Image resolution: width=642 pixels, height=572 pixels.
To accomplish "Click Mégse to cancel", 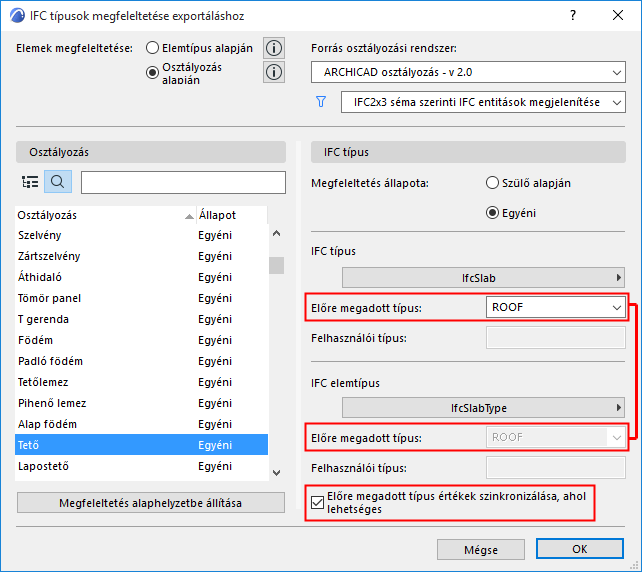I will tap(481, 549).
